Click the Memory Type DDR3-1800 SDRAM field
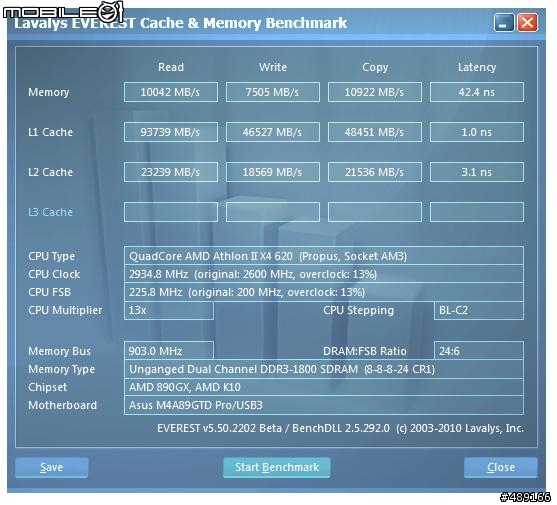 (324, 369)
